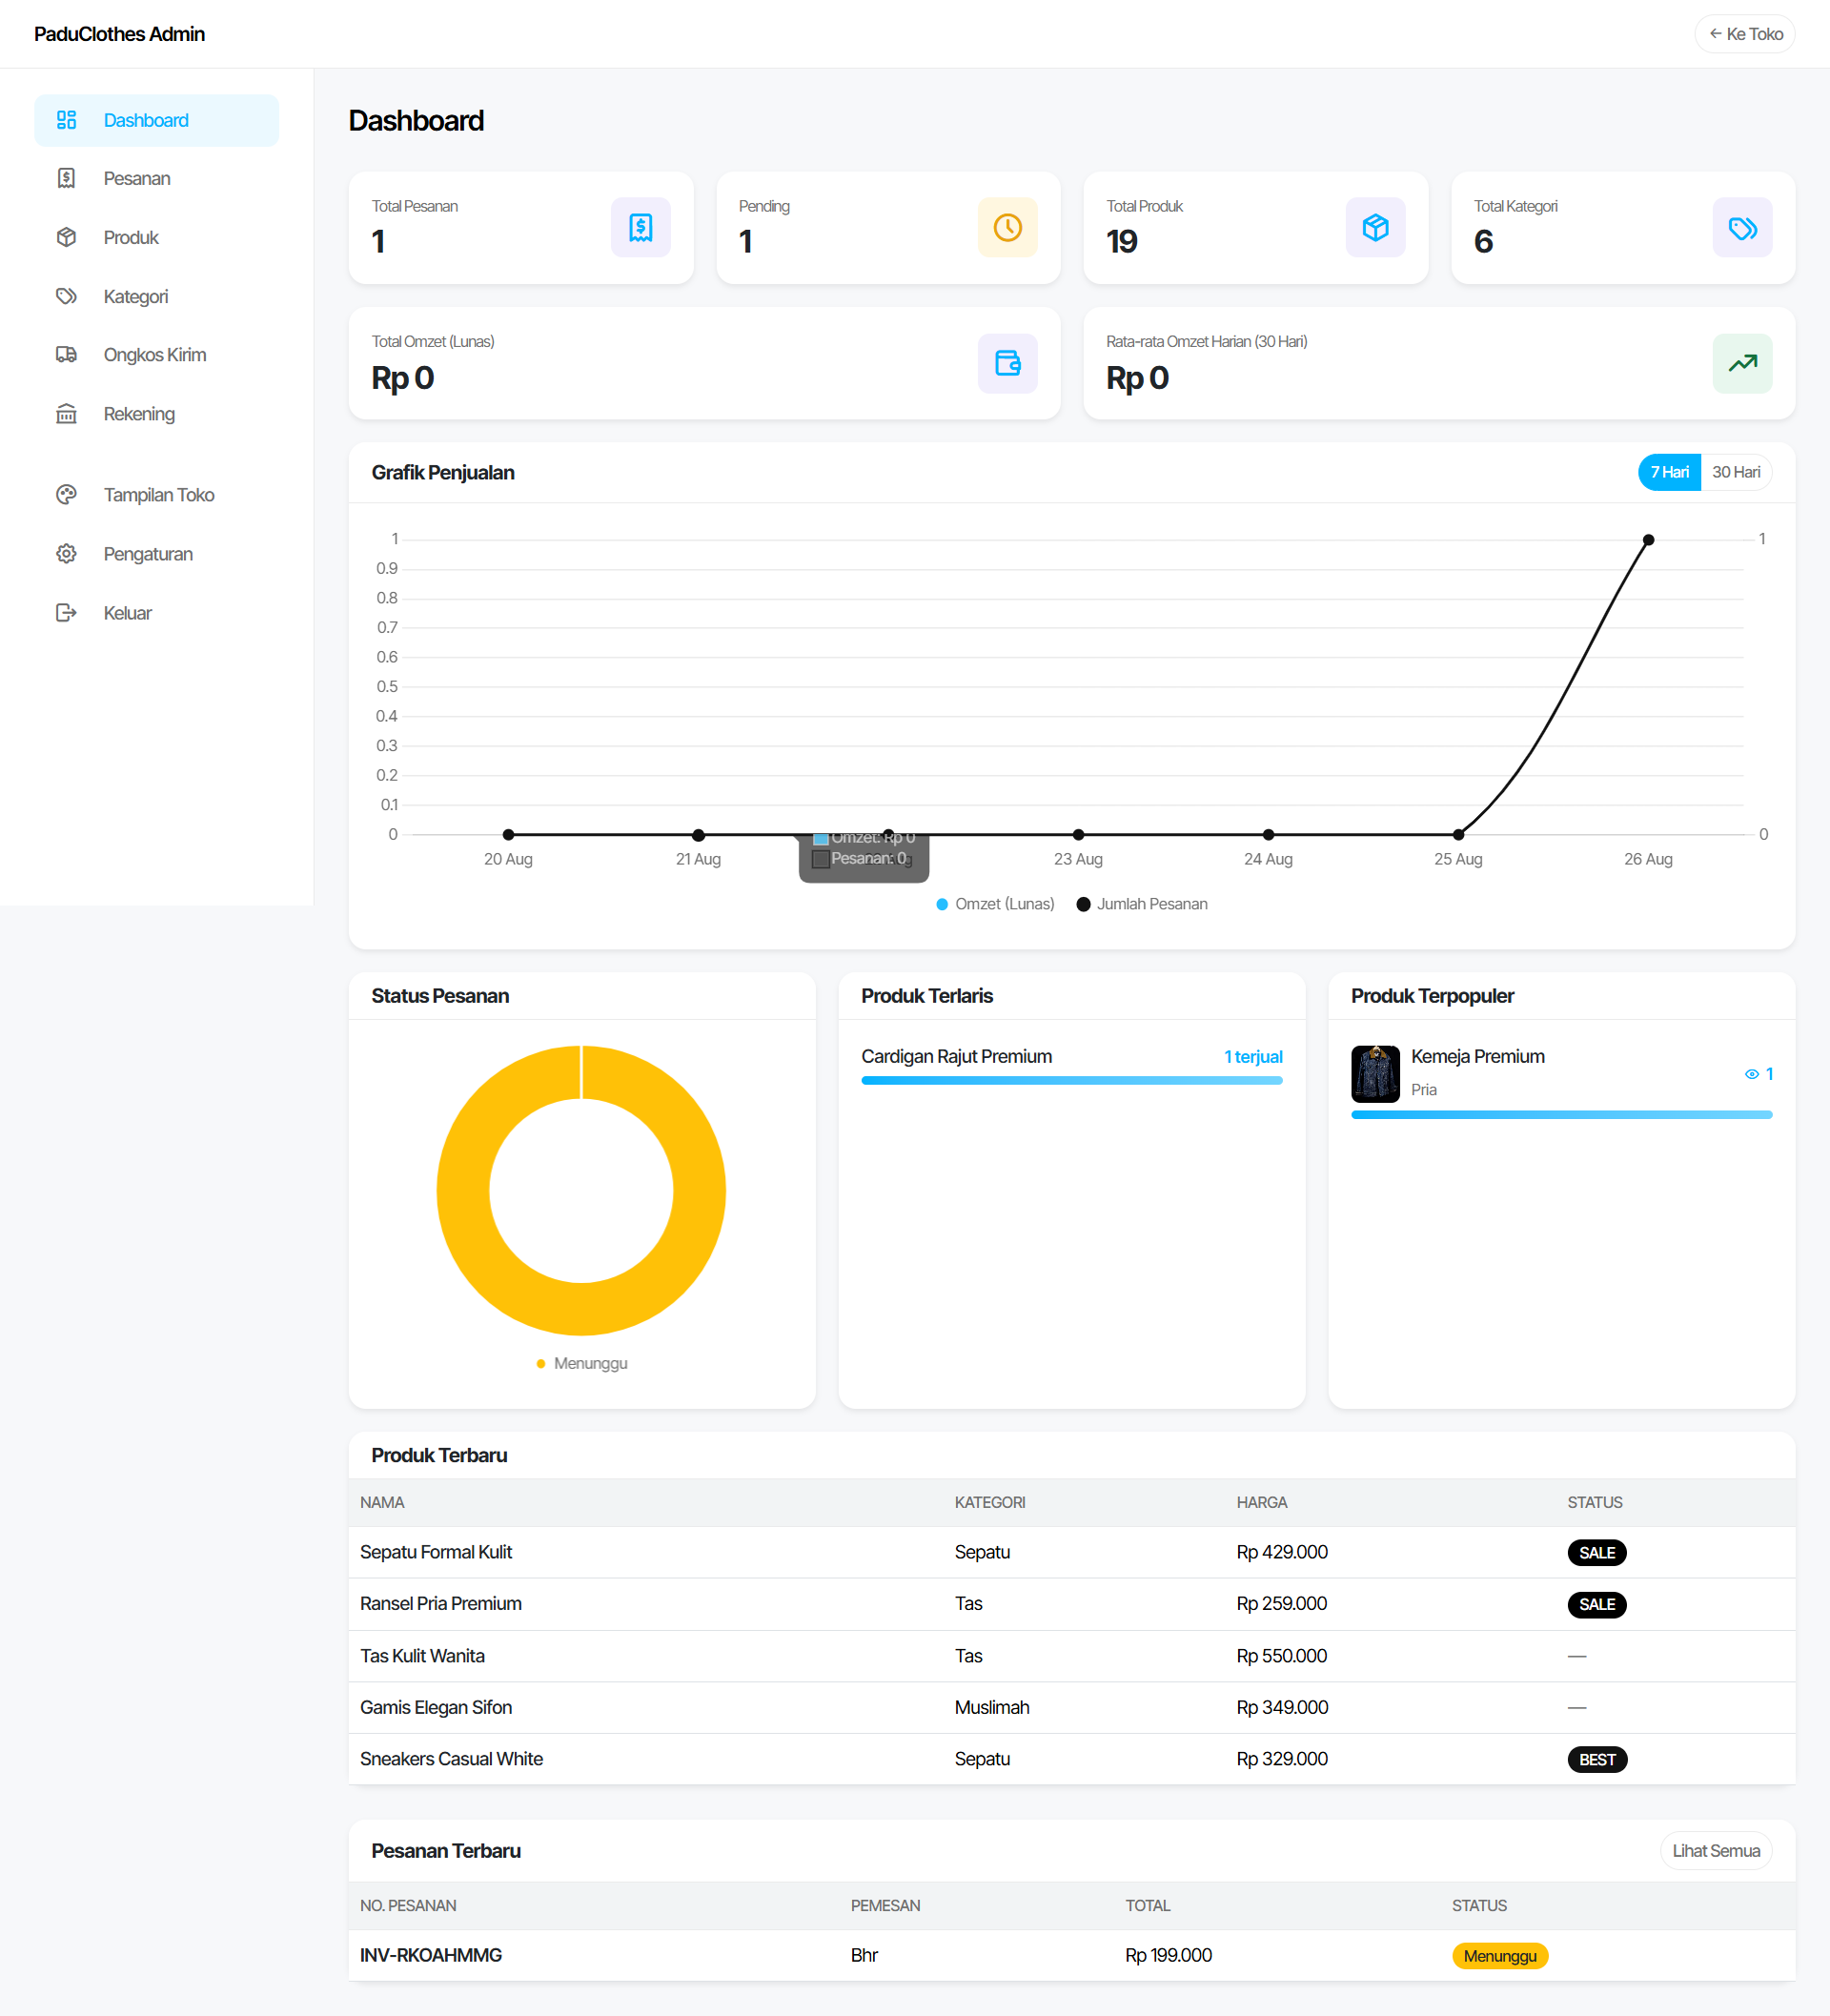Click Lihat Semua in Pesanan Terbaru

pos(1716,1851)
